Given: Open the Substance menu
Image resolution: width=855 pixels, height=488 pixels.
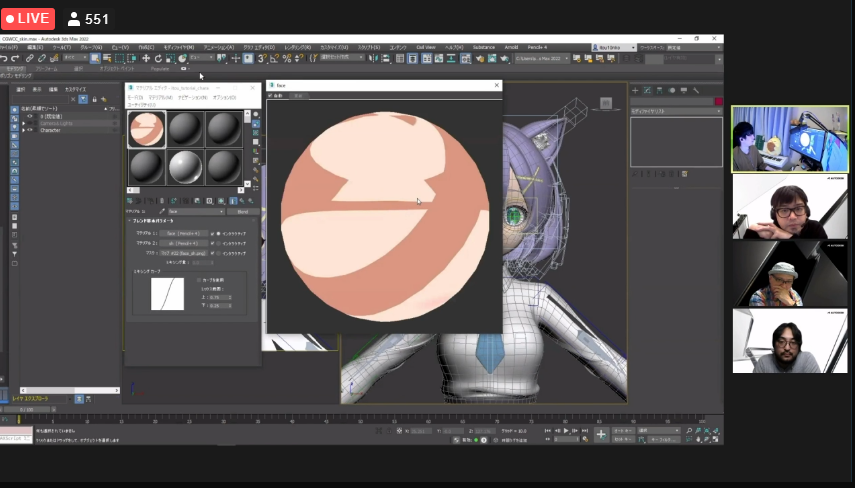Looking at the screenshot, I should (484, 47).
